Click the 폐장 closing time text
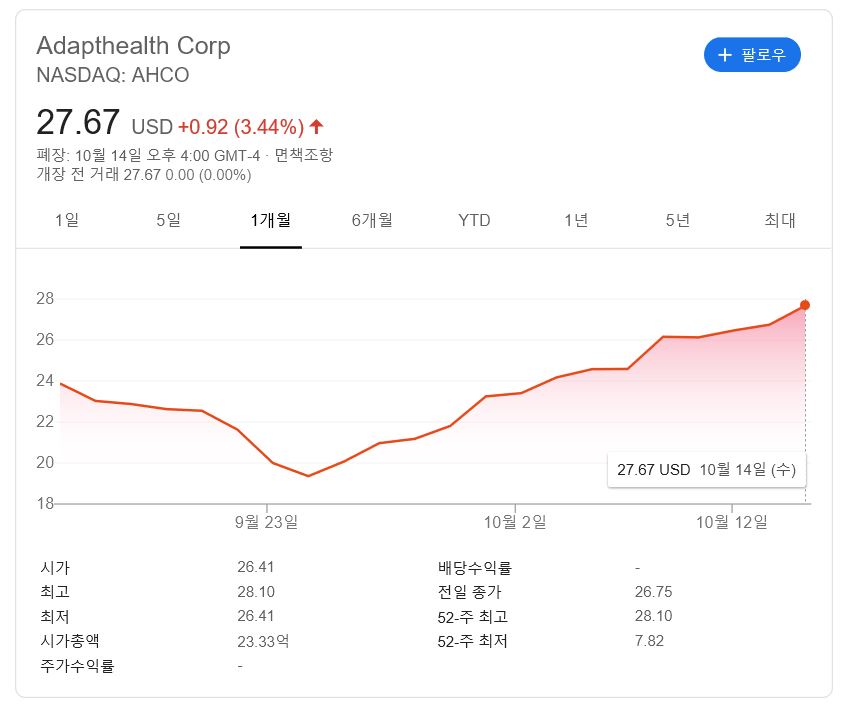Screen dimensions: 847x707 pyautogui.click(x=148, y=156)
